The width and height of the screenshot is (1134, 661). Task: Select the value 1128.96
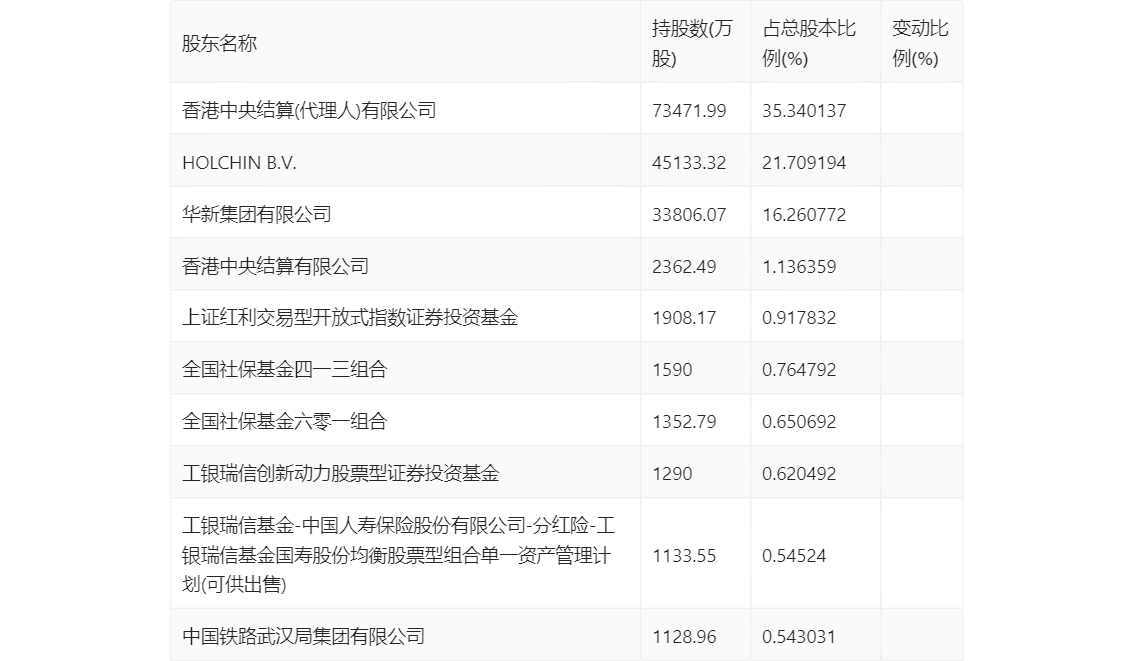[683, 636]
